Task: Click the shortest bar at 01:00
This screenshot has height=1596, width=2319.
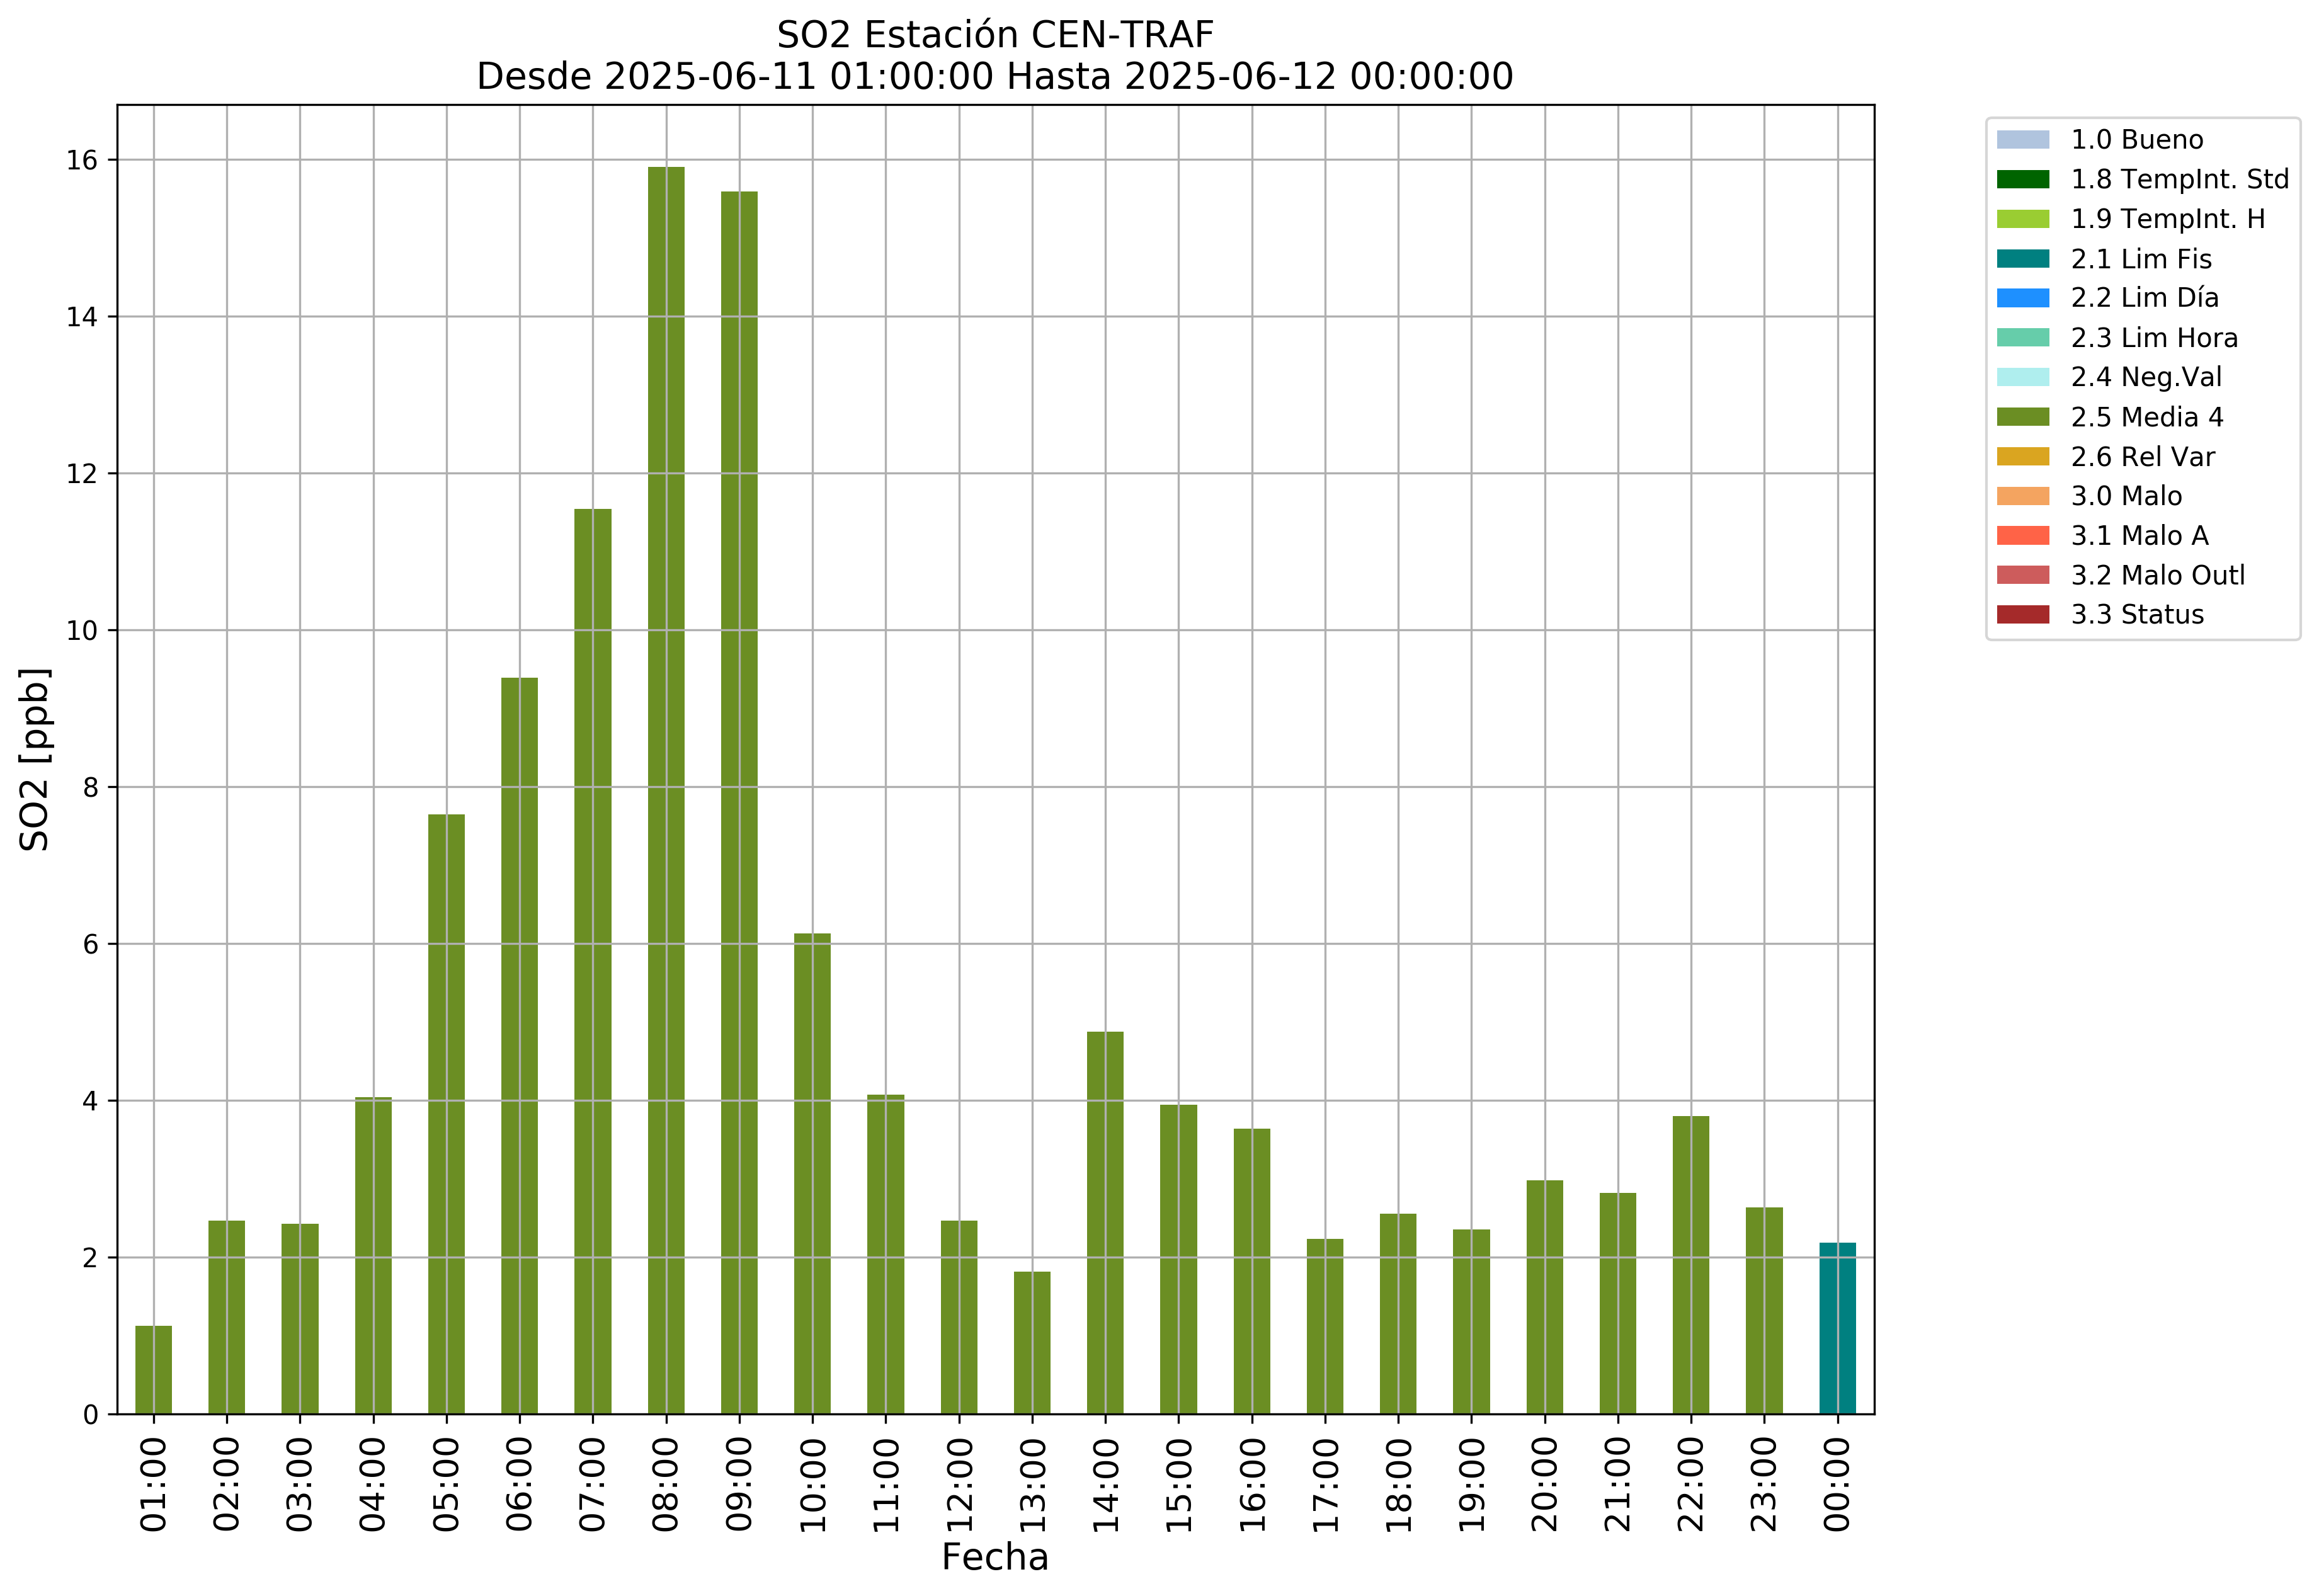Action: 154,1370
